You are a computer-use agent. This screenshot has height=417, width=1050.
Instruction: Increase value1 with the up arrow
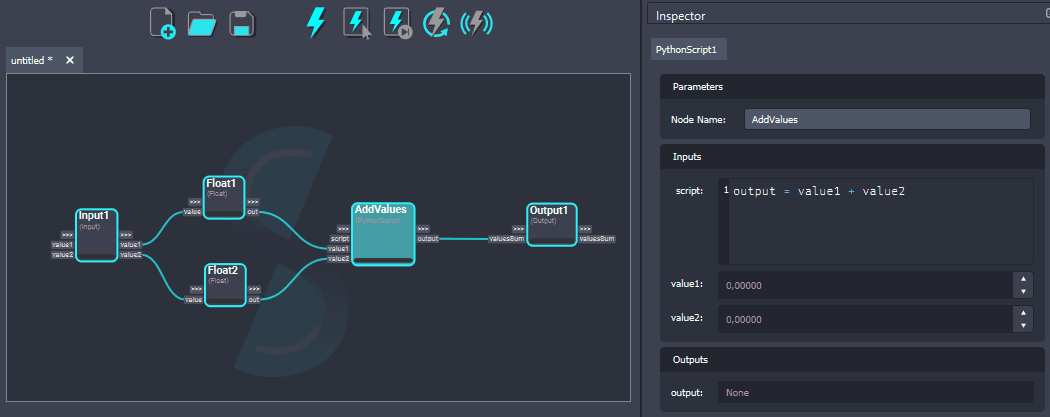pos(1022,279)
